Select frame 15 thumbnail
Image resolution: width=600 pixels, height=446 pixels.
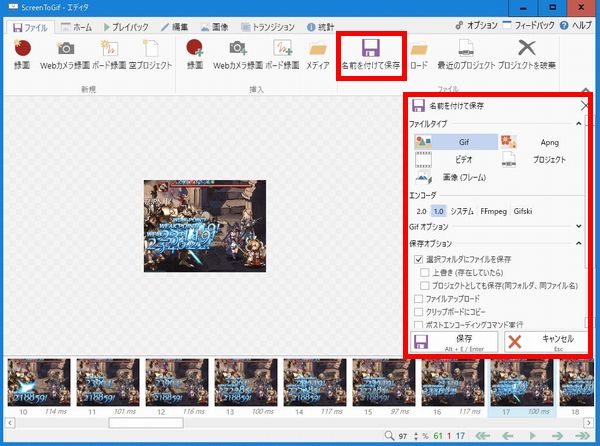pyautogui.click(x=384, y=383)
